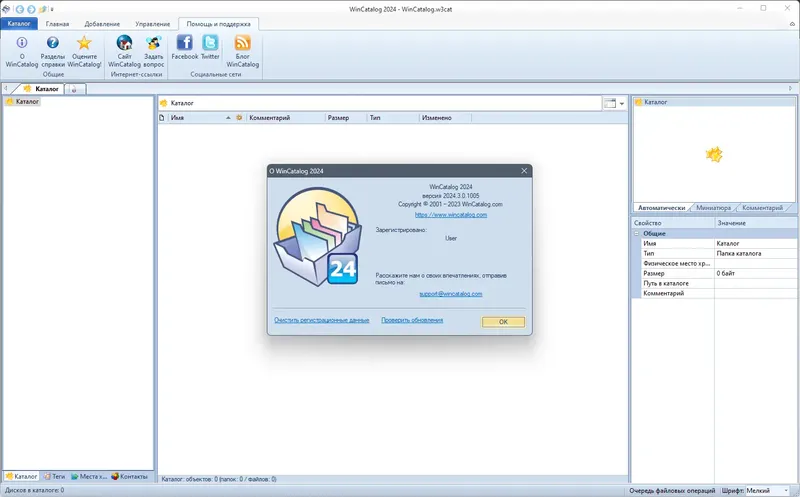Sort by the Размер column header
Image resolution: width=800 pixels, height=497 pixels.
click(x=345, y=118)
